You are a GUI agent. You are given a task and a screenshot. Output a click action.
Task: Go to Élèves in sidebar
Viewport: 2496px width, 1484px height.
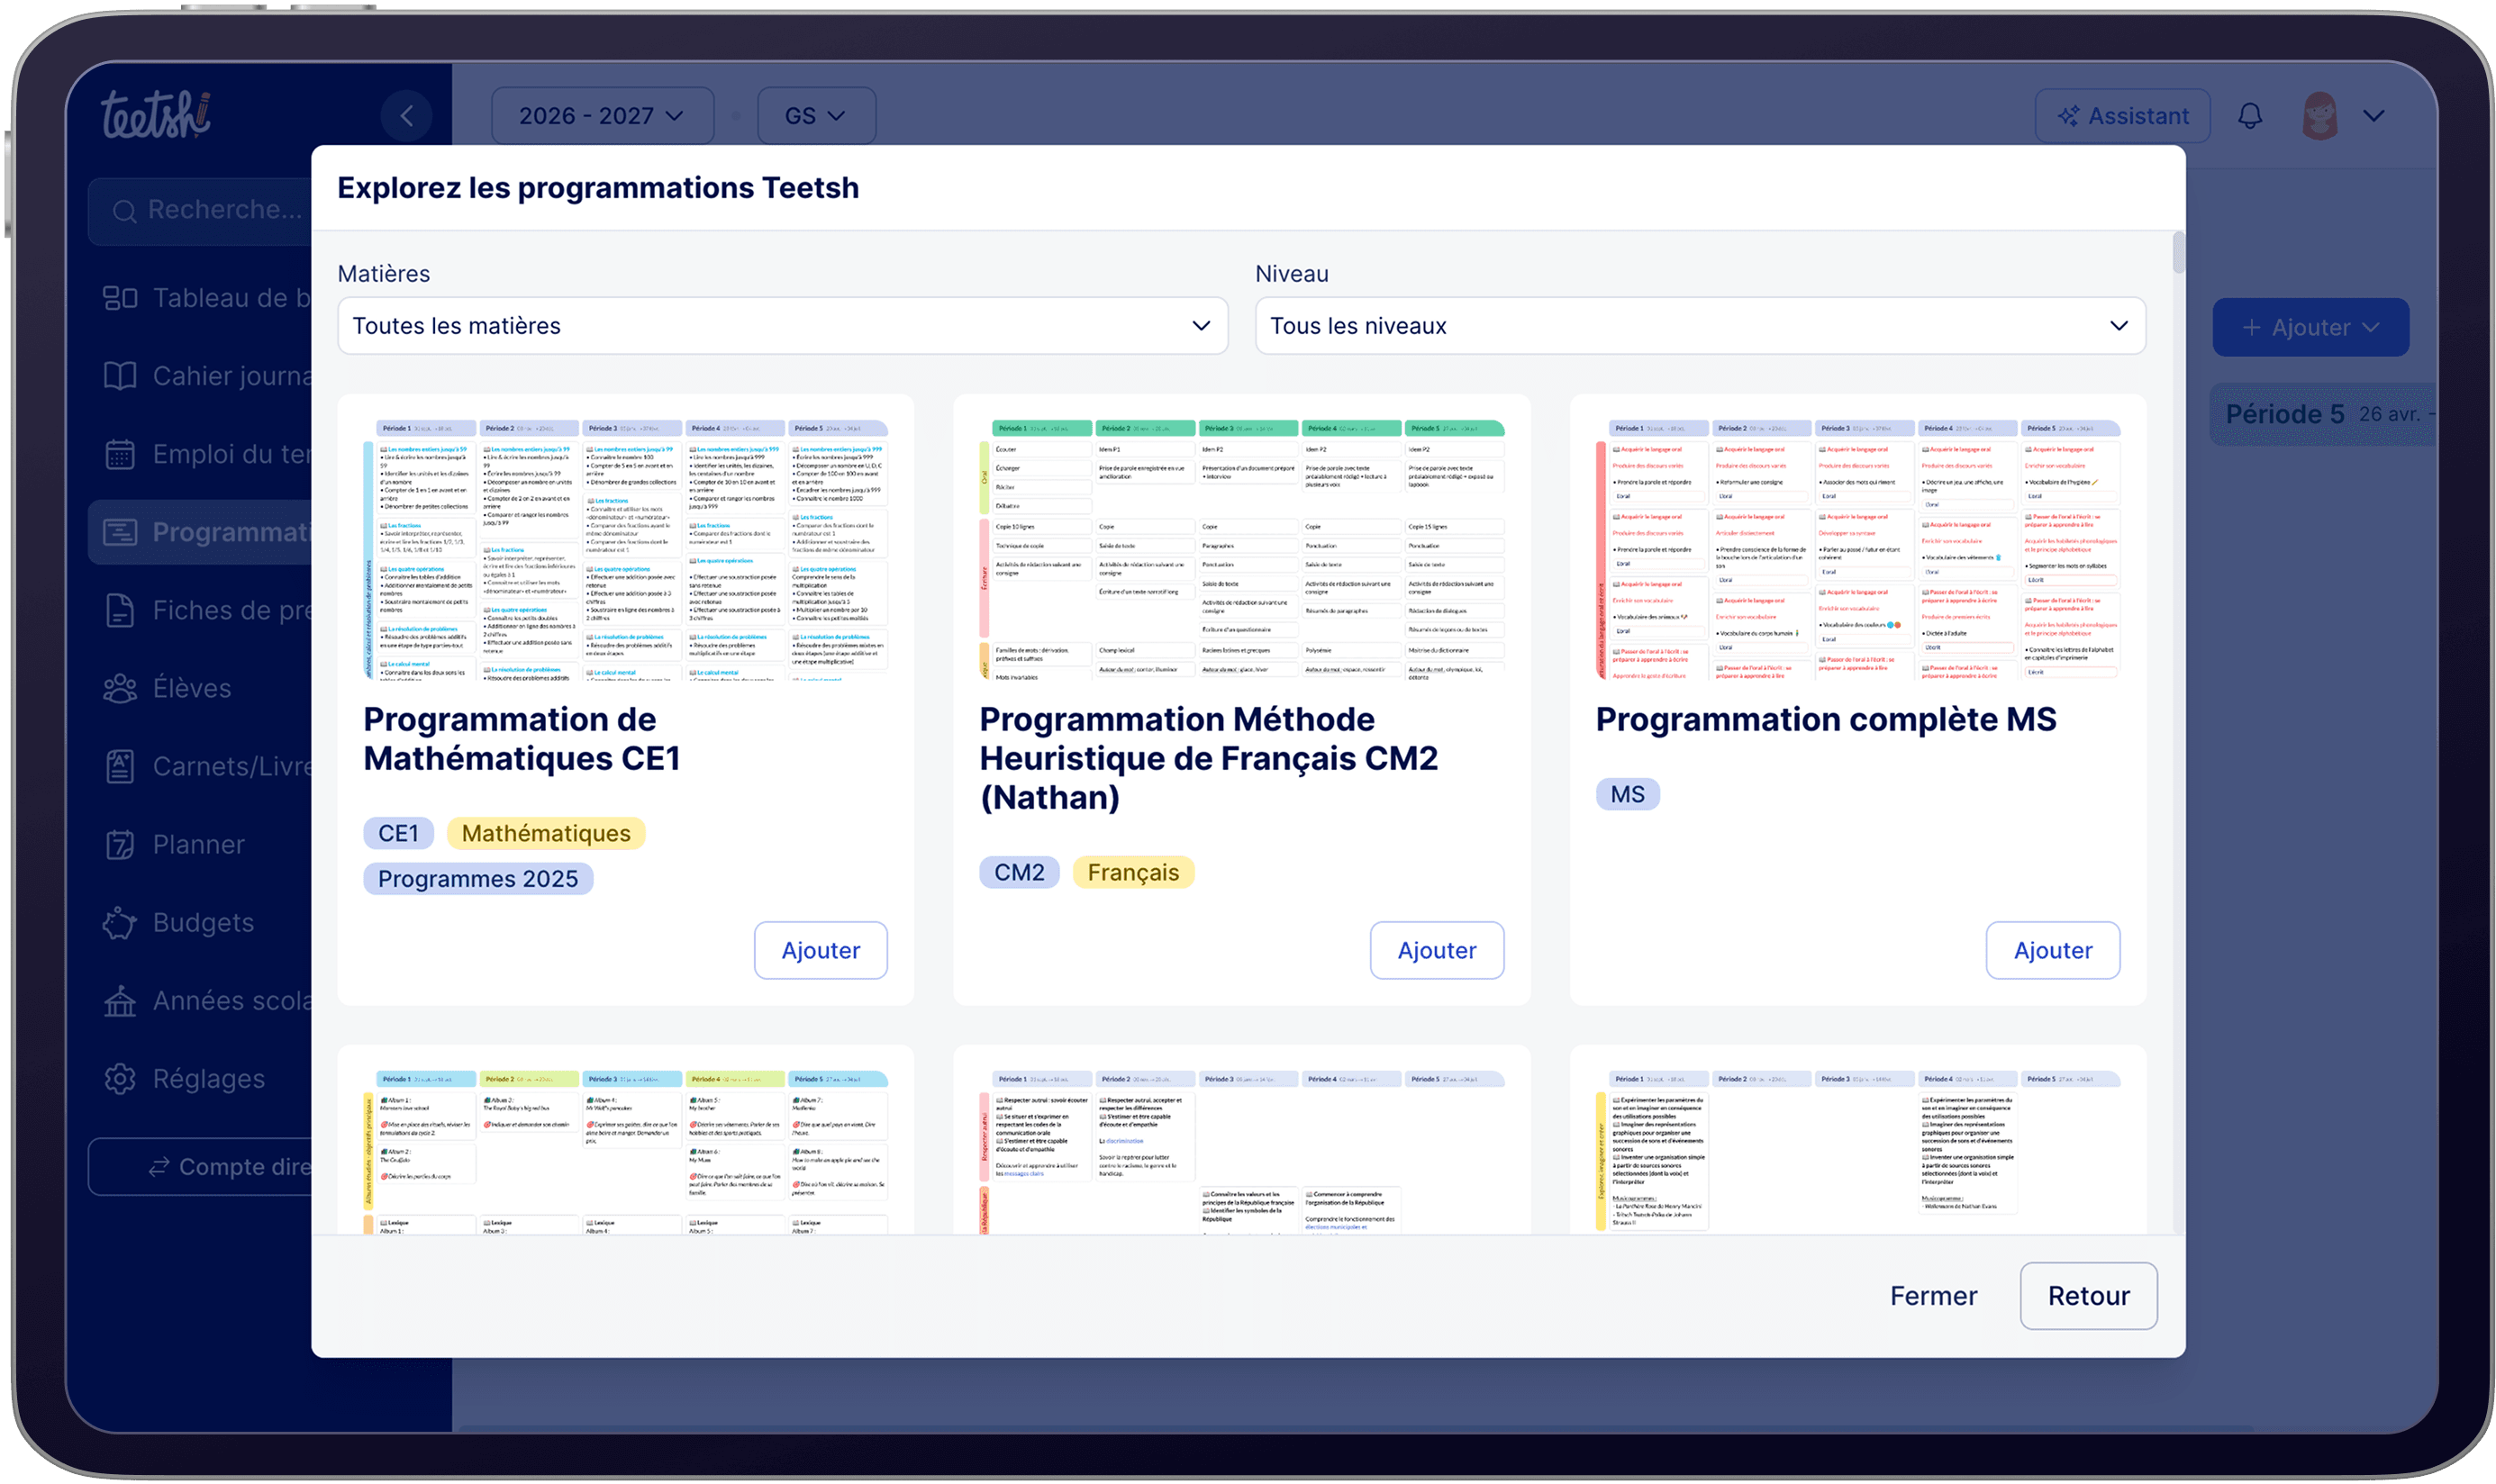click(x=192, y=688)
